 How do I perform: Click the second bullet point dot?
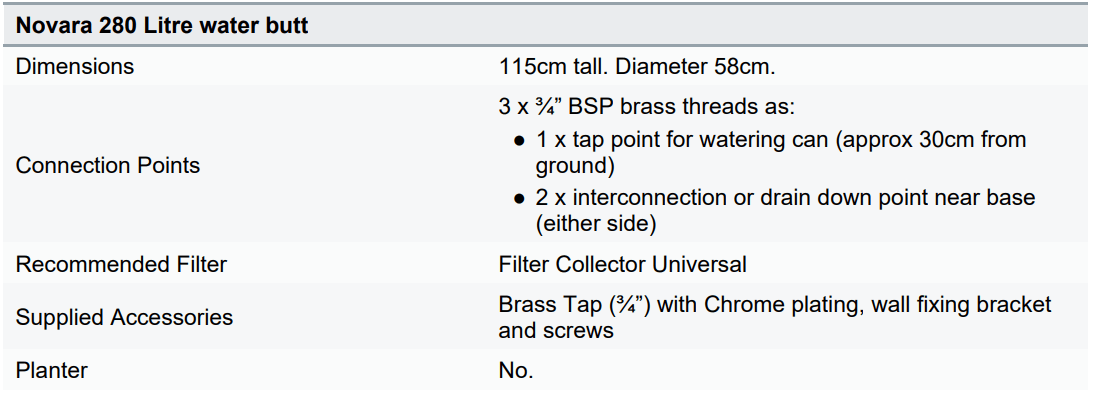coord(520,198)
